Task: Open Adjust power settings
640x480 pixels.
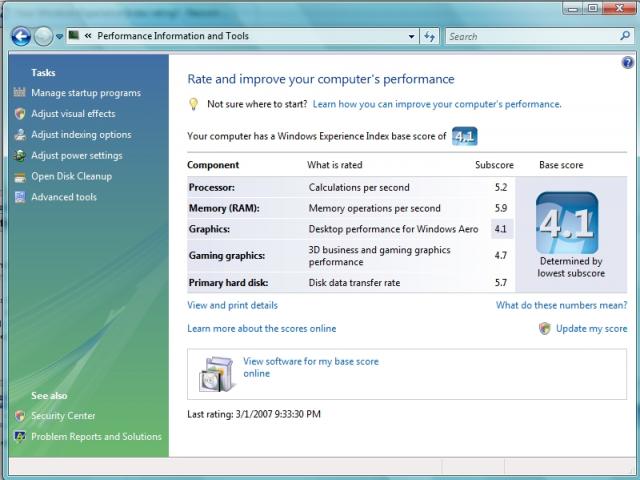Action: pos(77,156)
